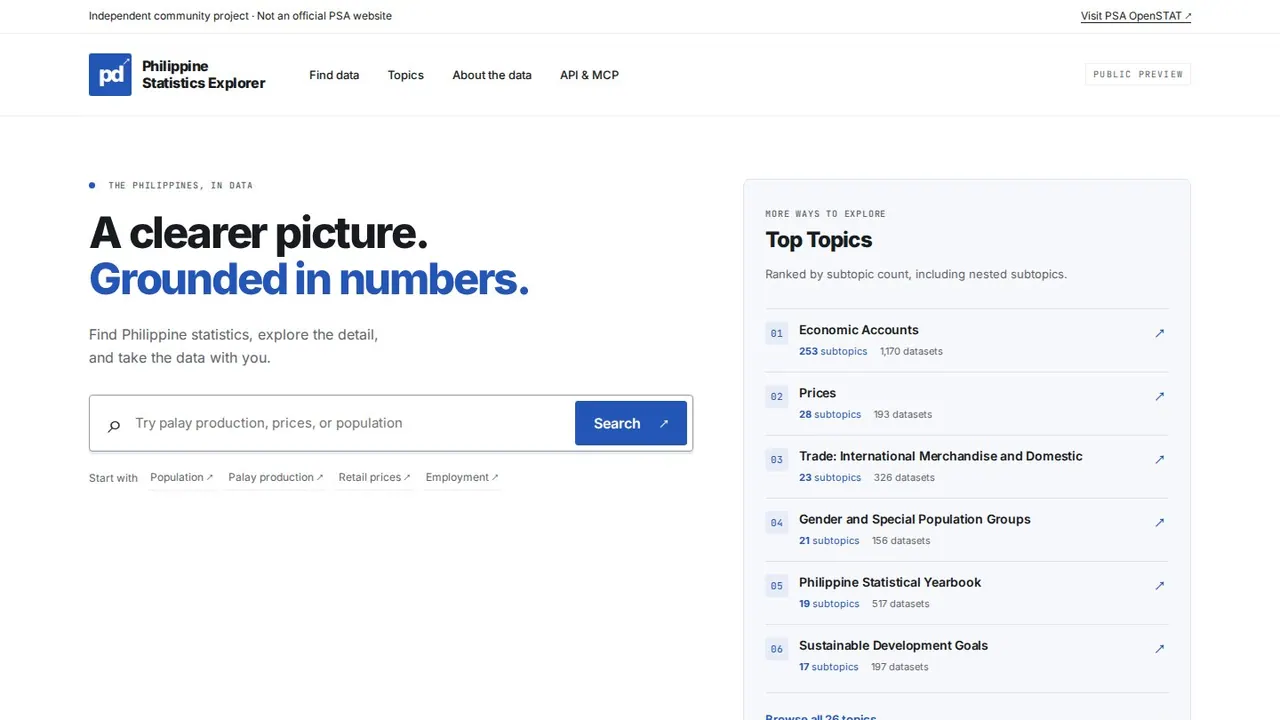Click the Public Preview badge

1138,74
